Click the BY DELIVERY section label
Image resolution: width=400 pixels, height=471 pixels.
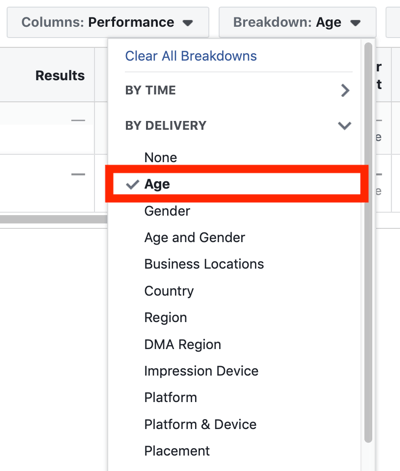[166, 126]
